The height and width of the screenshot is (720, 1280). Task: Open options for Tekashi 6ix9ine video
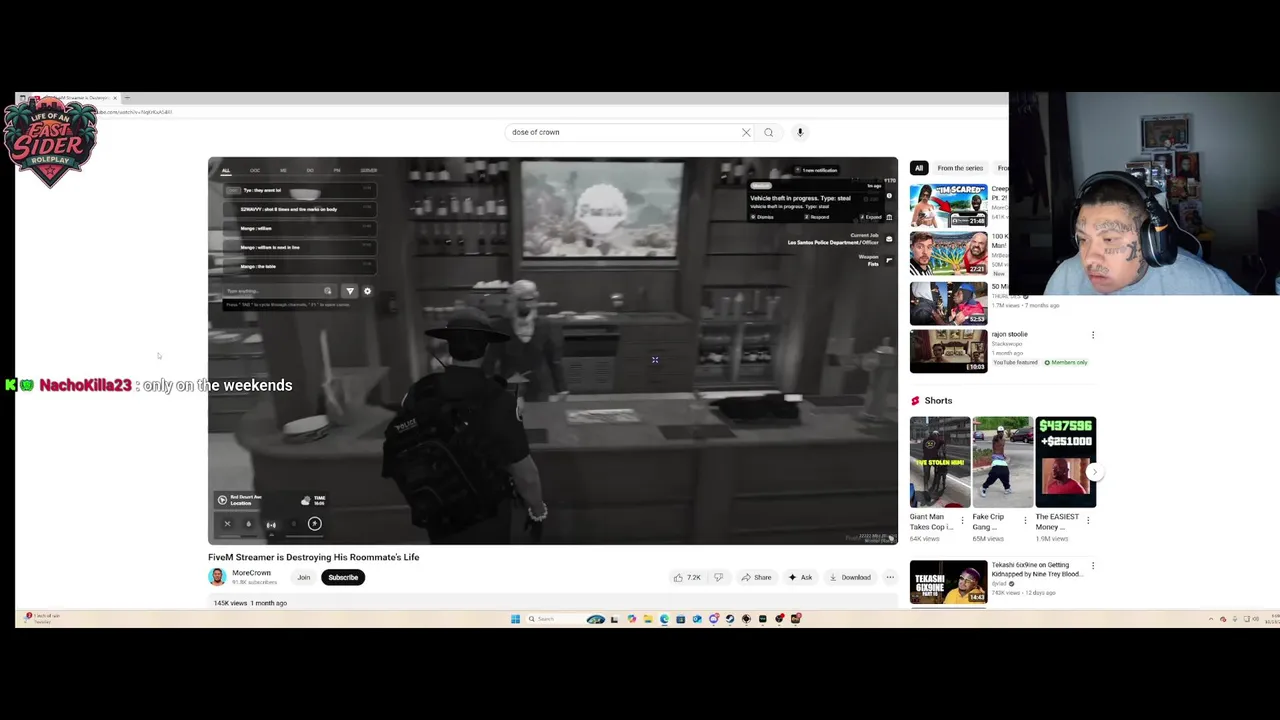tap(1092, 566)
